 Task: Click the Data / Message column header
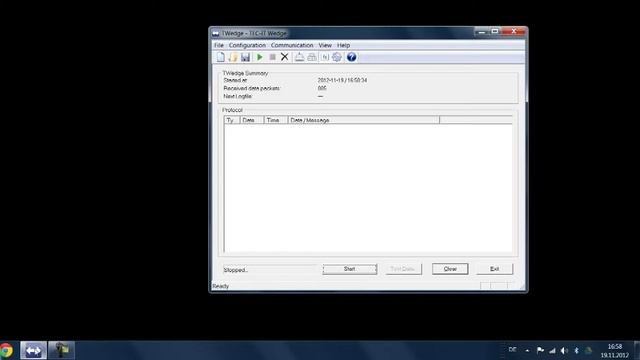[x=364, y=120]
